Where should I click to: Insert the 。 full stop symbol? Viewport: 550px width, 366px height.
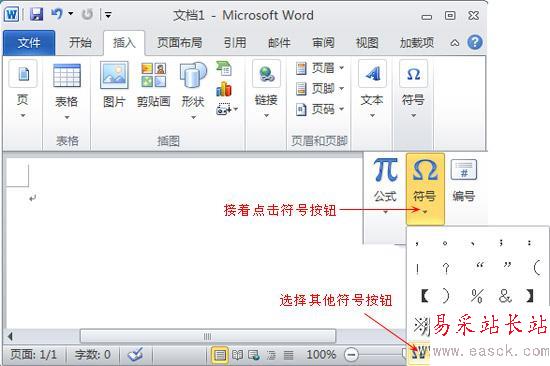click(x=445, y=243)
